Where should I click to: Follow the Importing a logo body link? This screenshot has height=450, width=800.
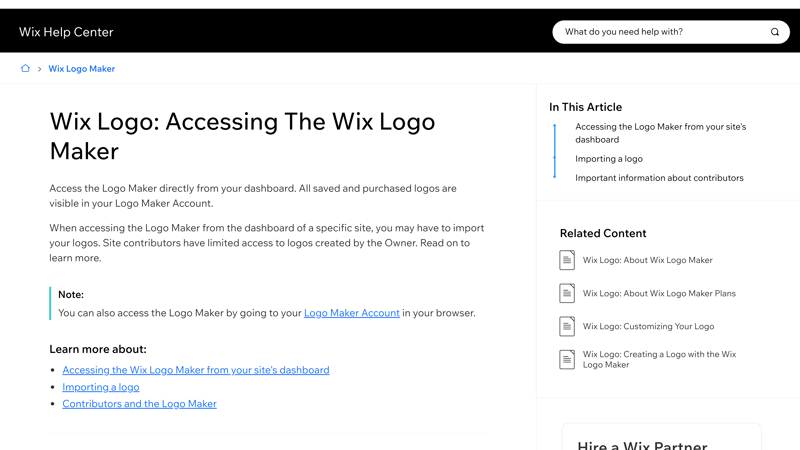[101, 387]
